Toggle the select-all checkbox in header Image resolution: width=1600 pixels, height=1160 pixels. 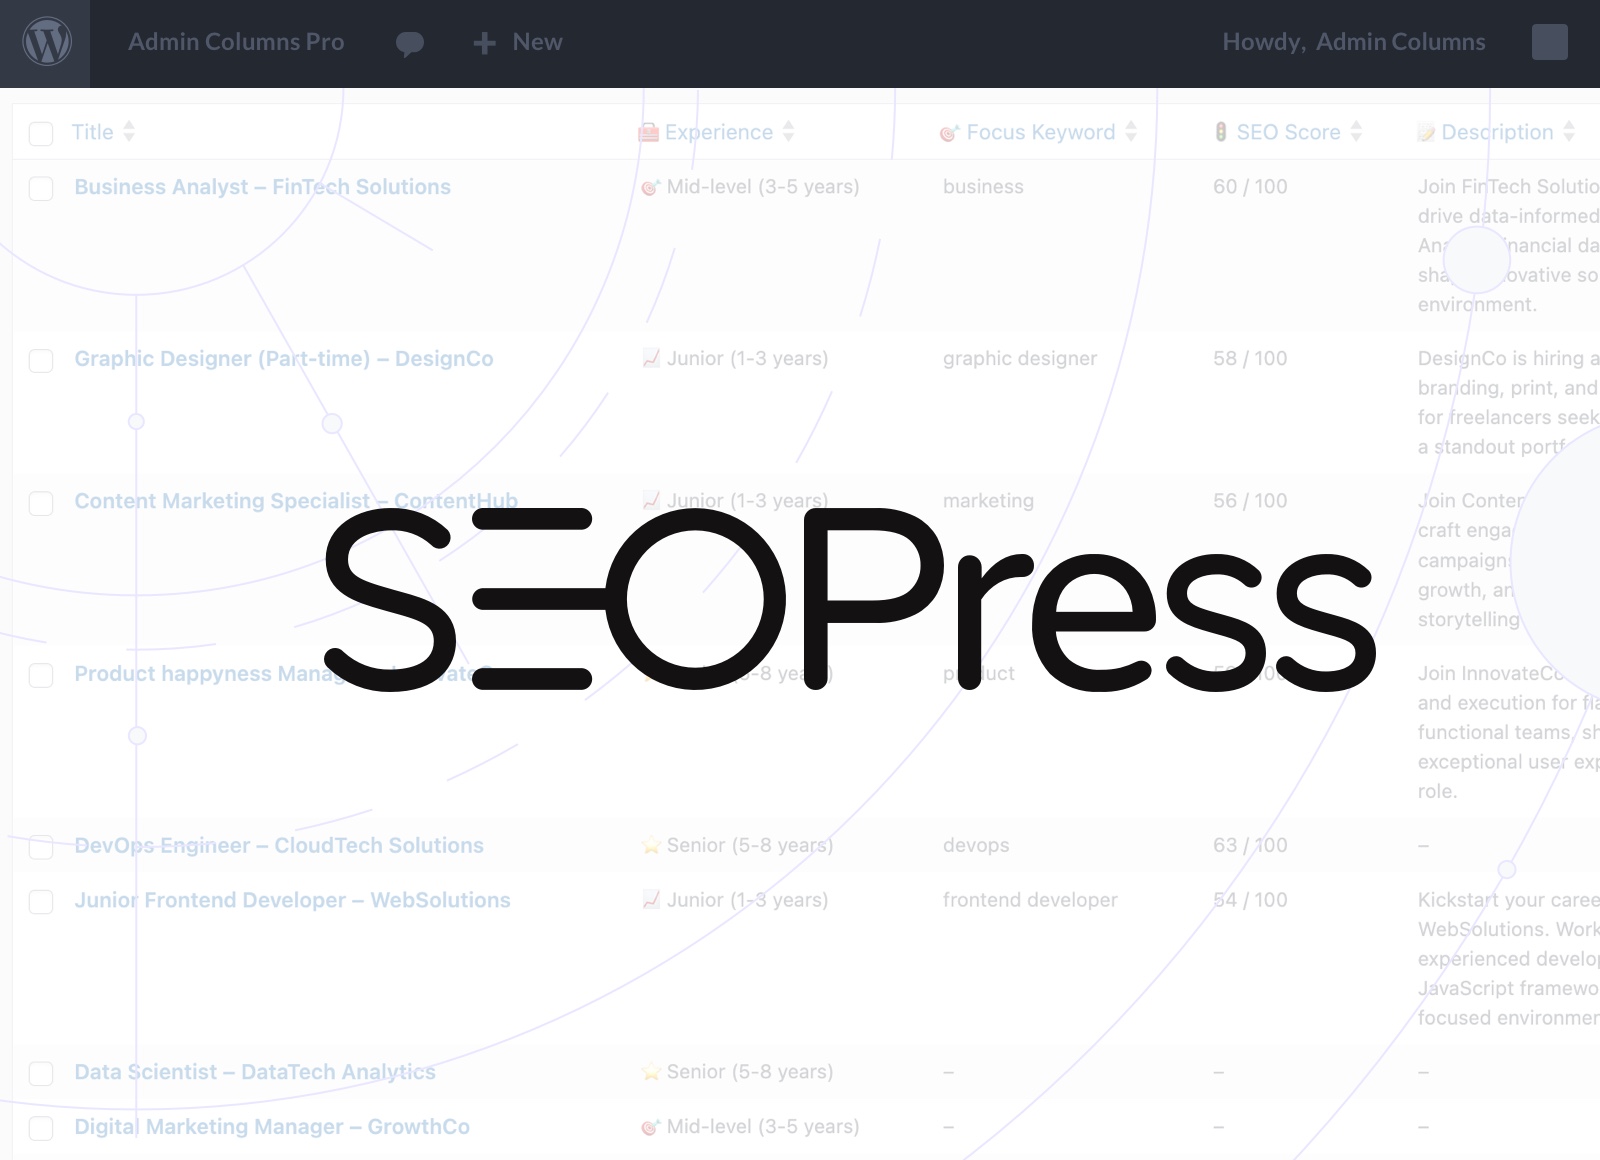pyautogui.click(x=41, y=134)
